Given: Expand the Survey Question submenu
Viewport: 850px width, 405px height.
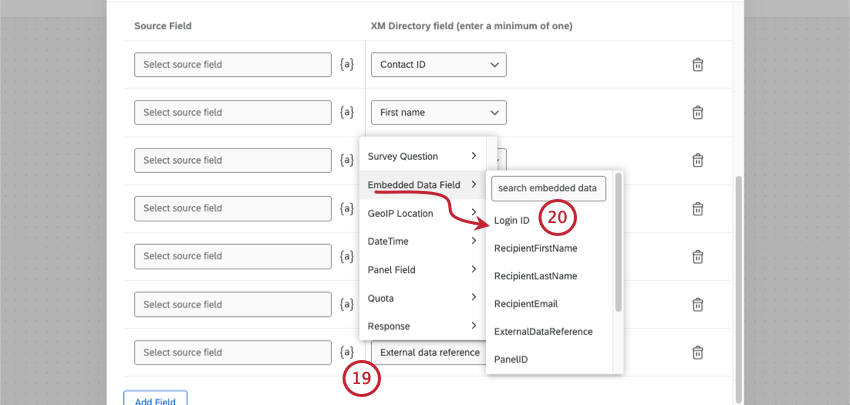Looking at the screenshot, I should (422, 156).
